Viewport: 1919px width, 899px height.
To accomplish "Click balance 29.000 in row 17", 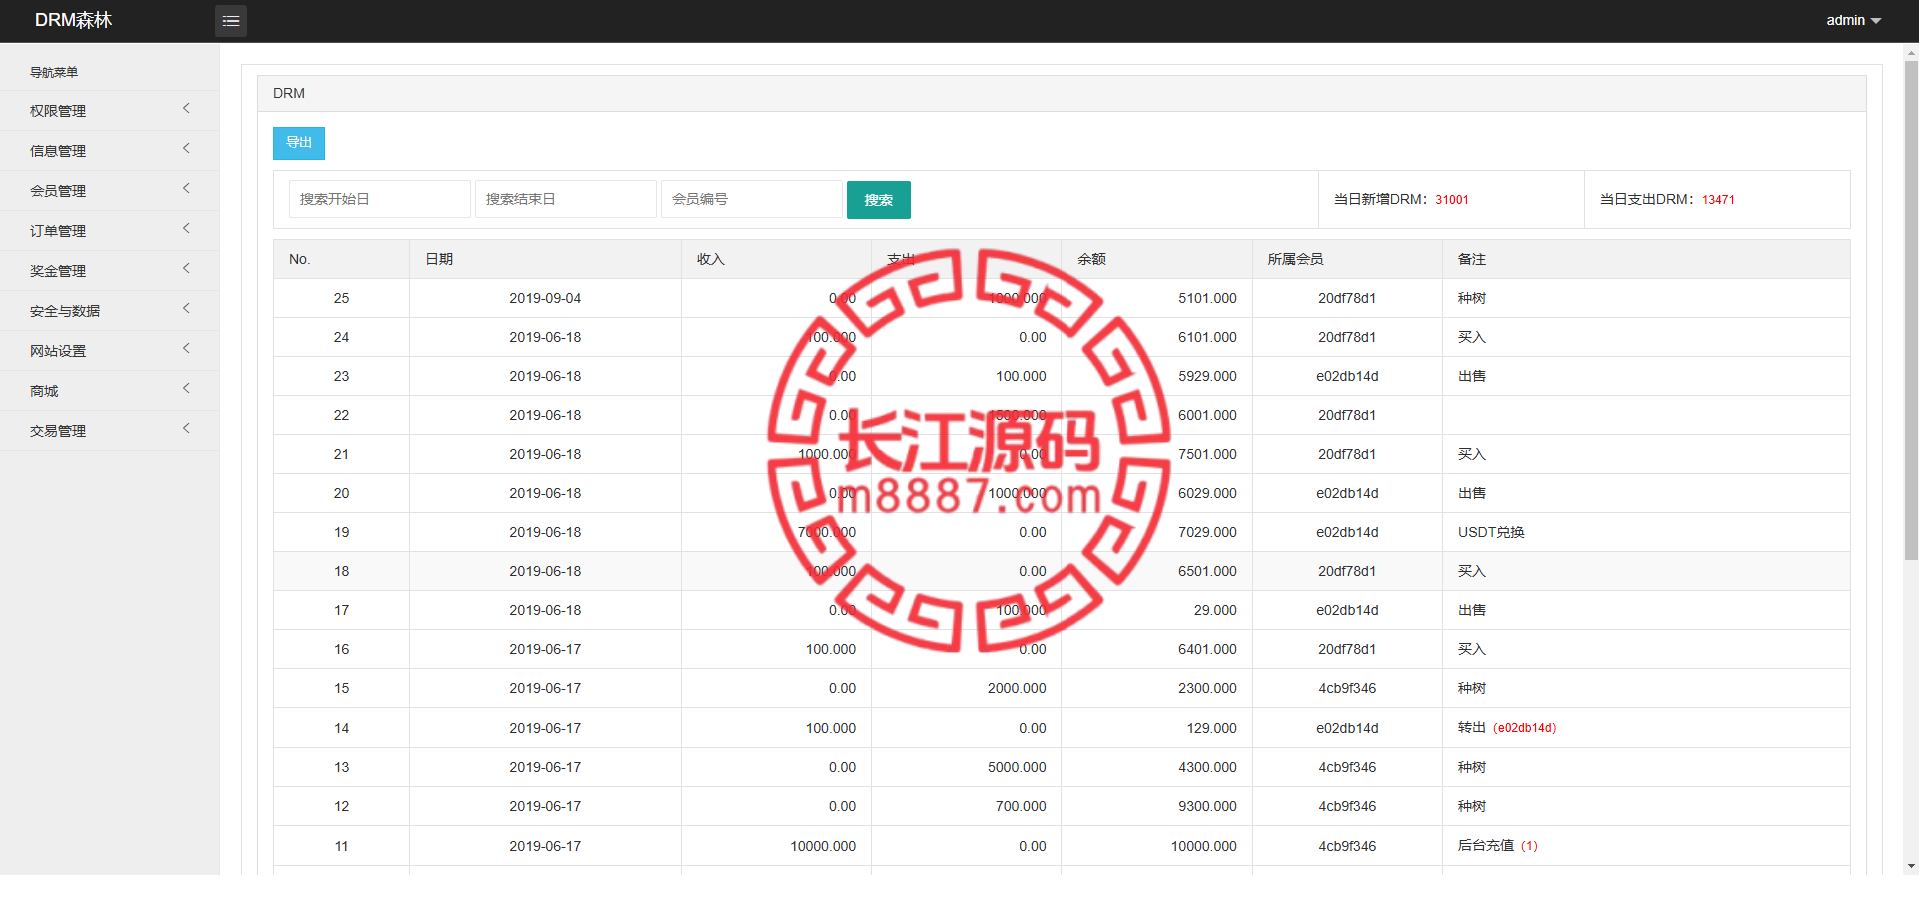I will tap(1215, 610).
